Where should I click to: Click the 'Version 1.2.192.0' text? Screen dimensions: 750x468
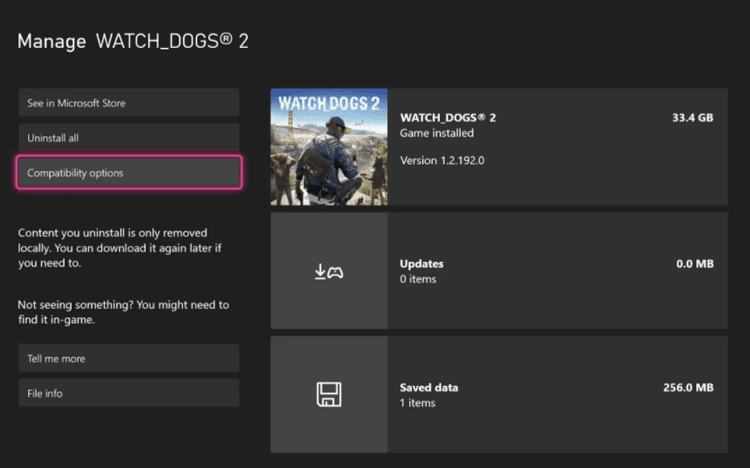pos(442,160)
